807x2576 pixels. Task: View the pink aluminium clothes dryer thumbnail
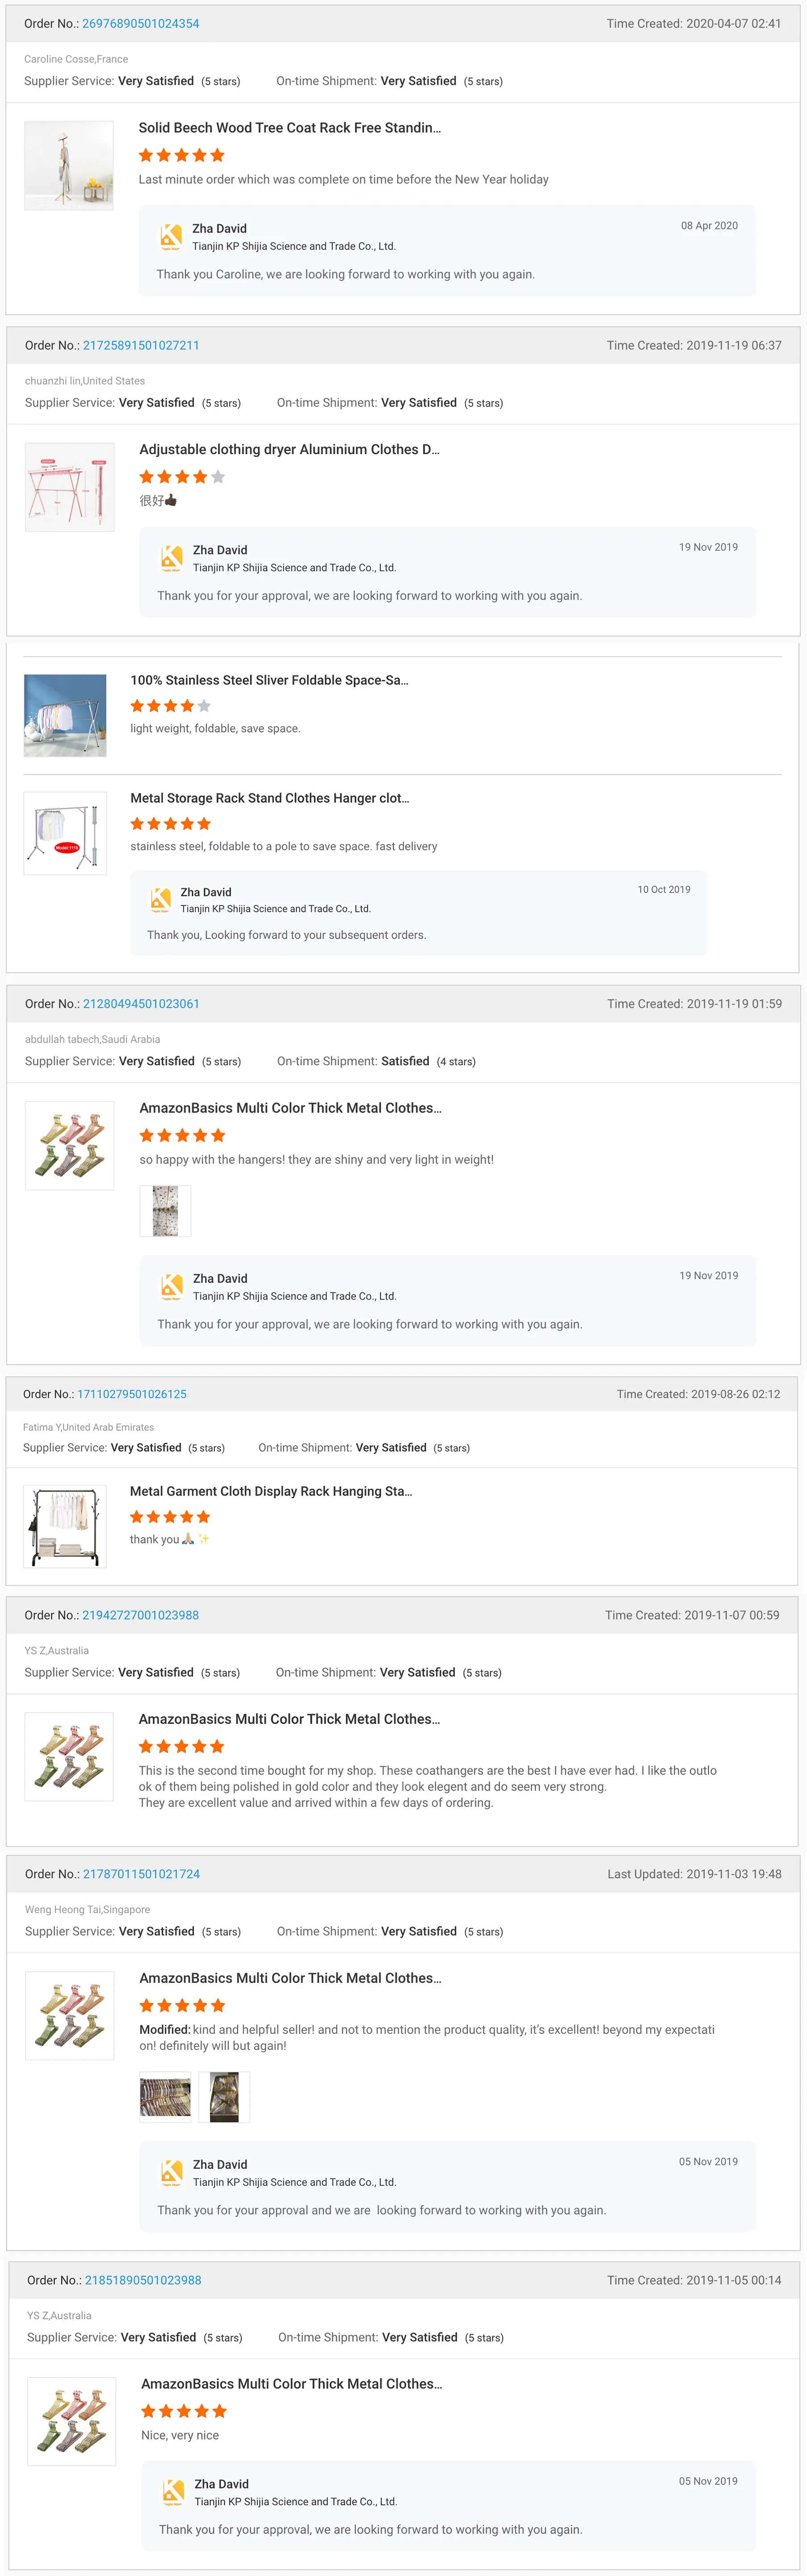tap(69, 487)
